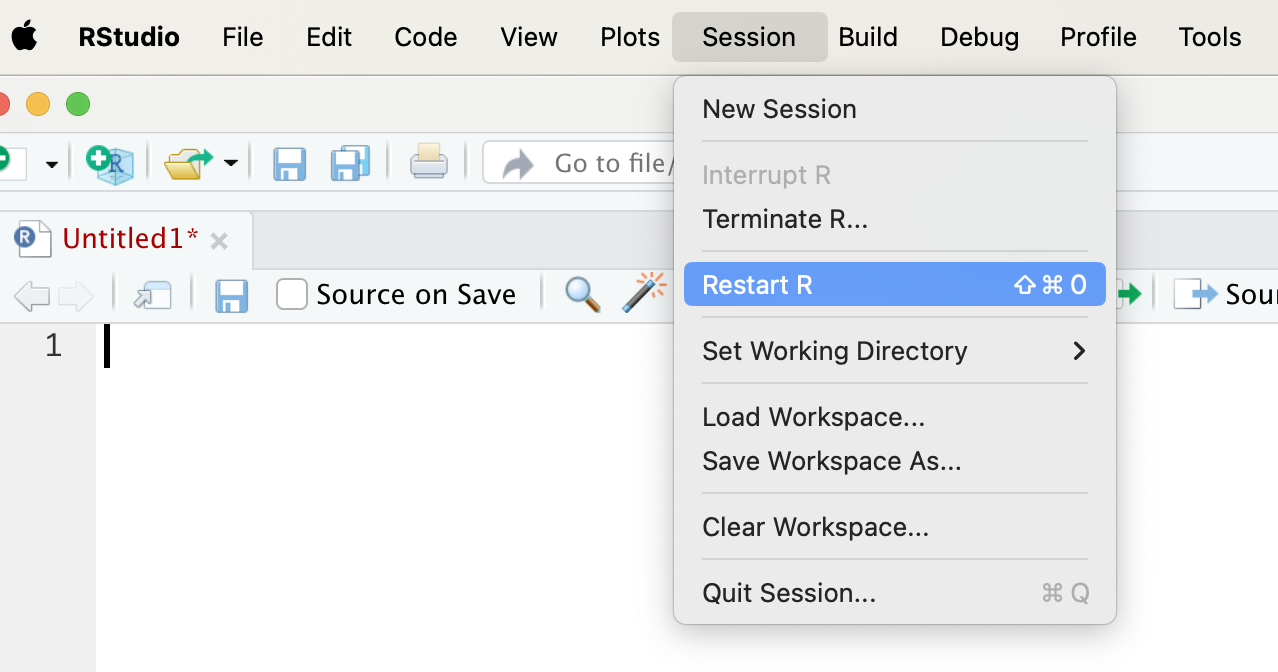This screenshot has width=1278, height=672.
Task: Expand the recent files dropdown arrow
Action: [x=231, y=163]
